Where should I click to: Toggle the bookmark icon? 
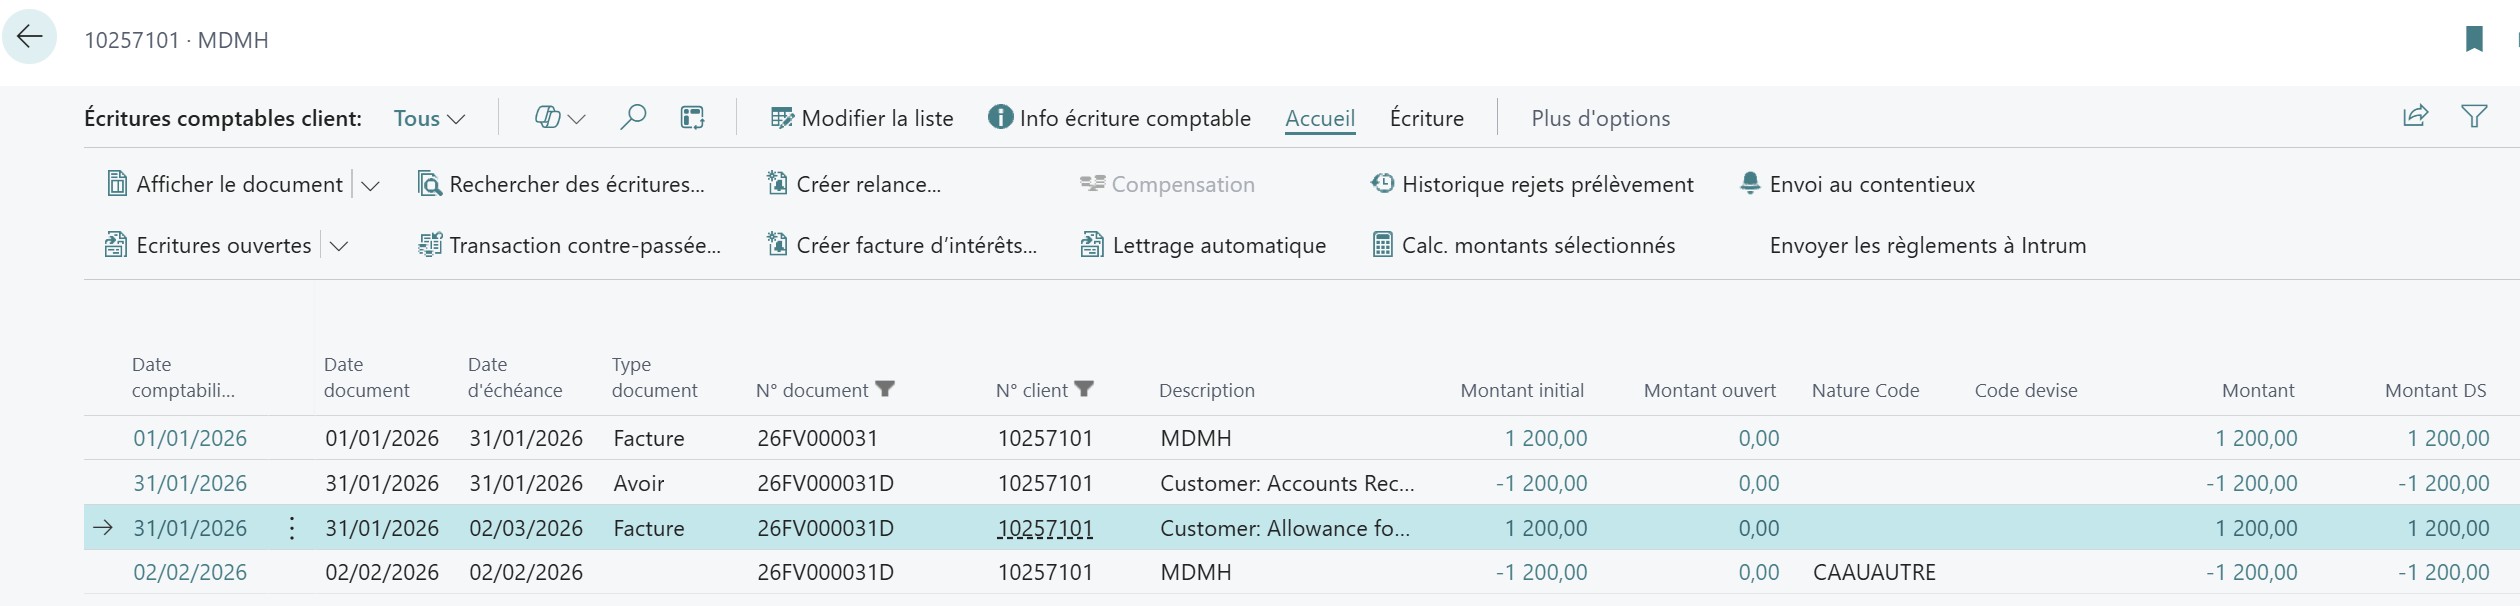pyautogui.click(x=2474, y=39)
